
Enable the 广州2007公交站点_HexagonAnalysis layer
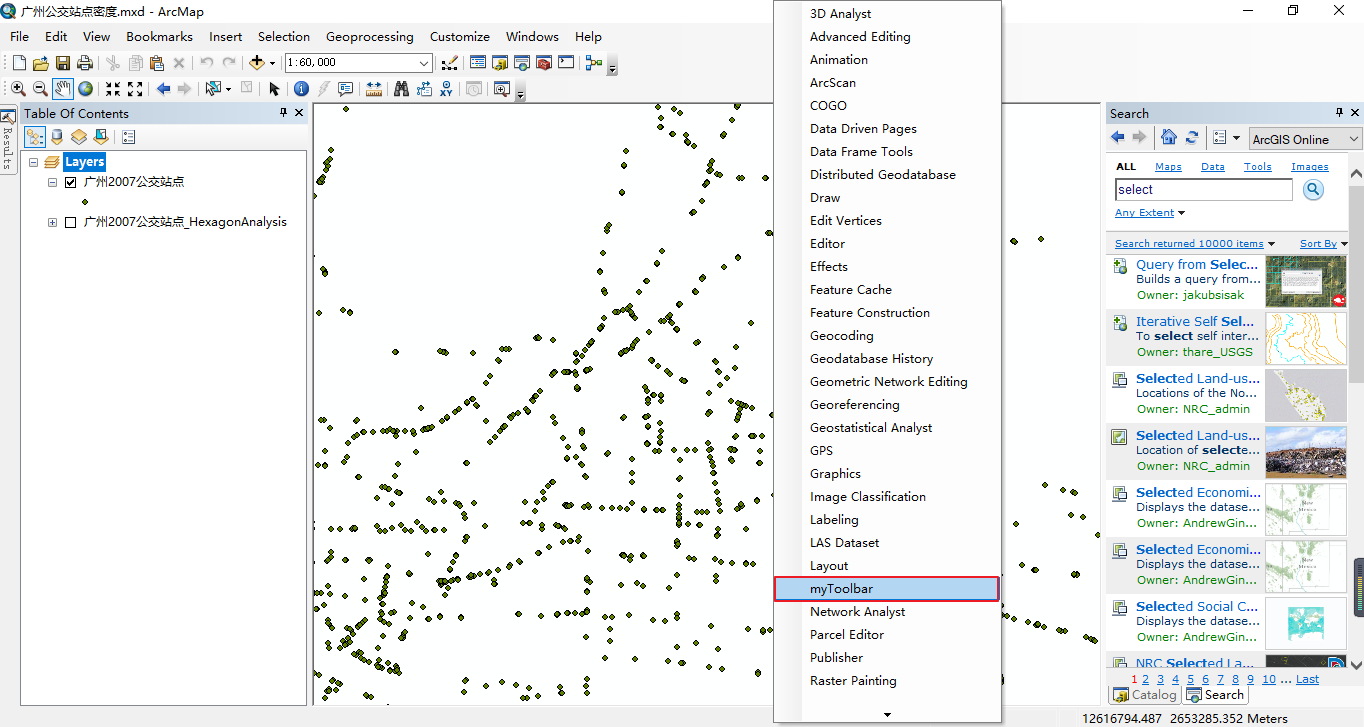pyautogui.click(x=70, y=222)
